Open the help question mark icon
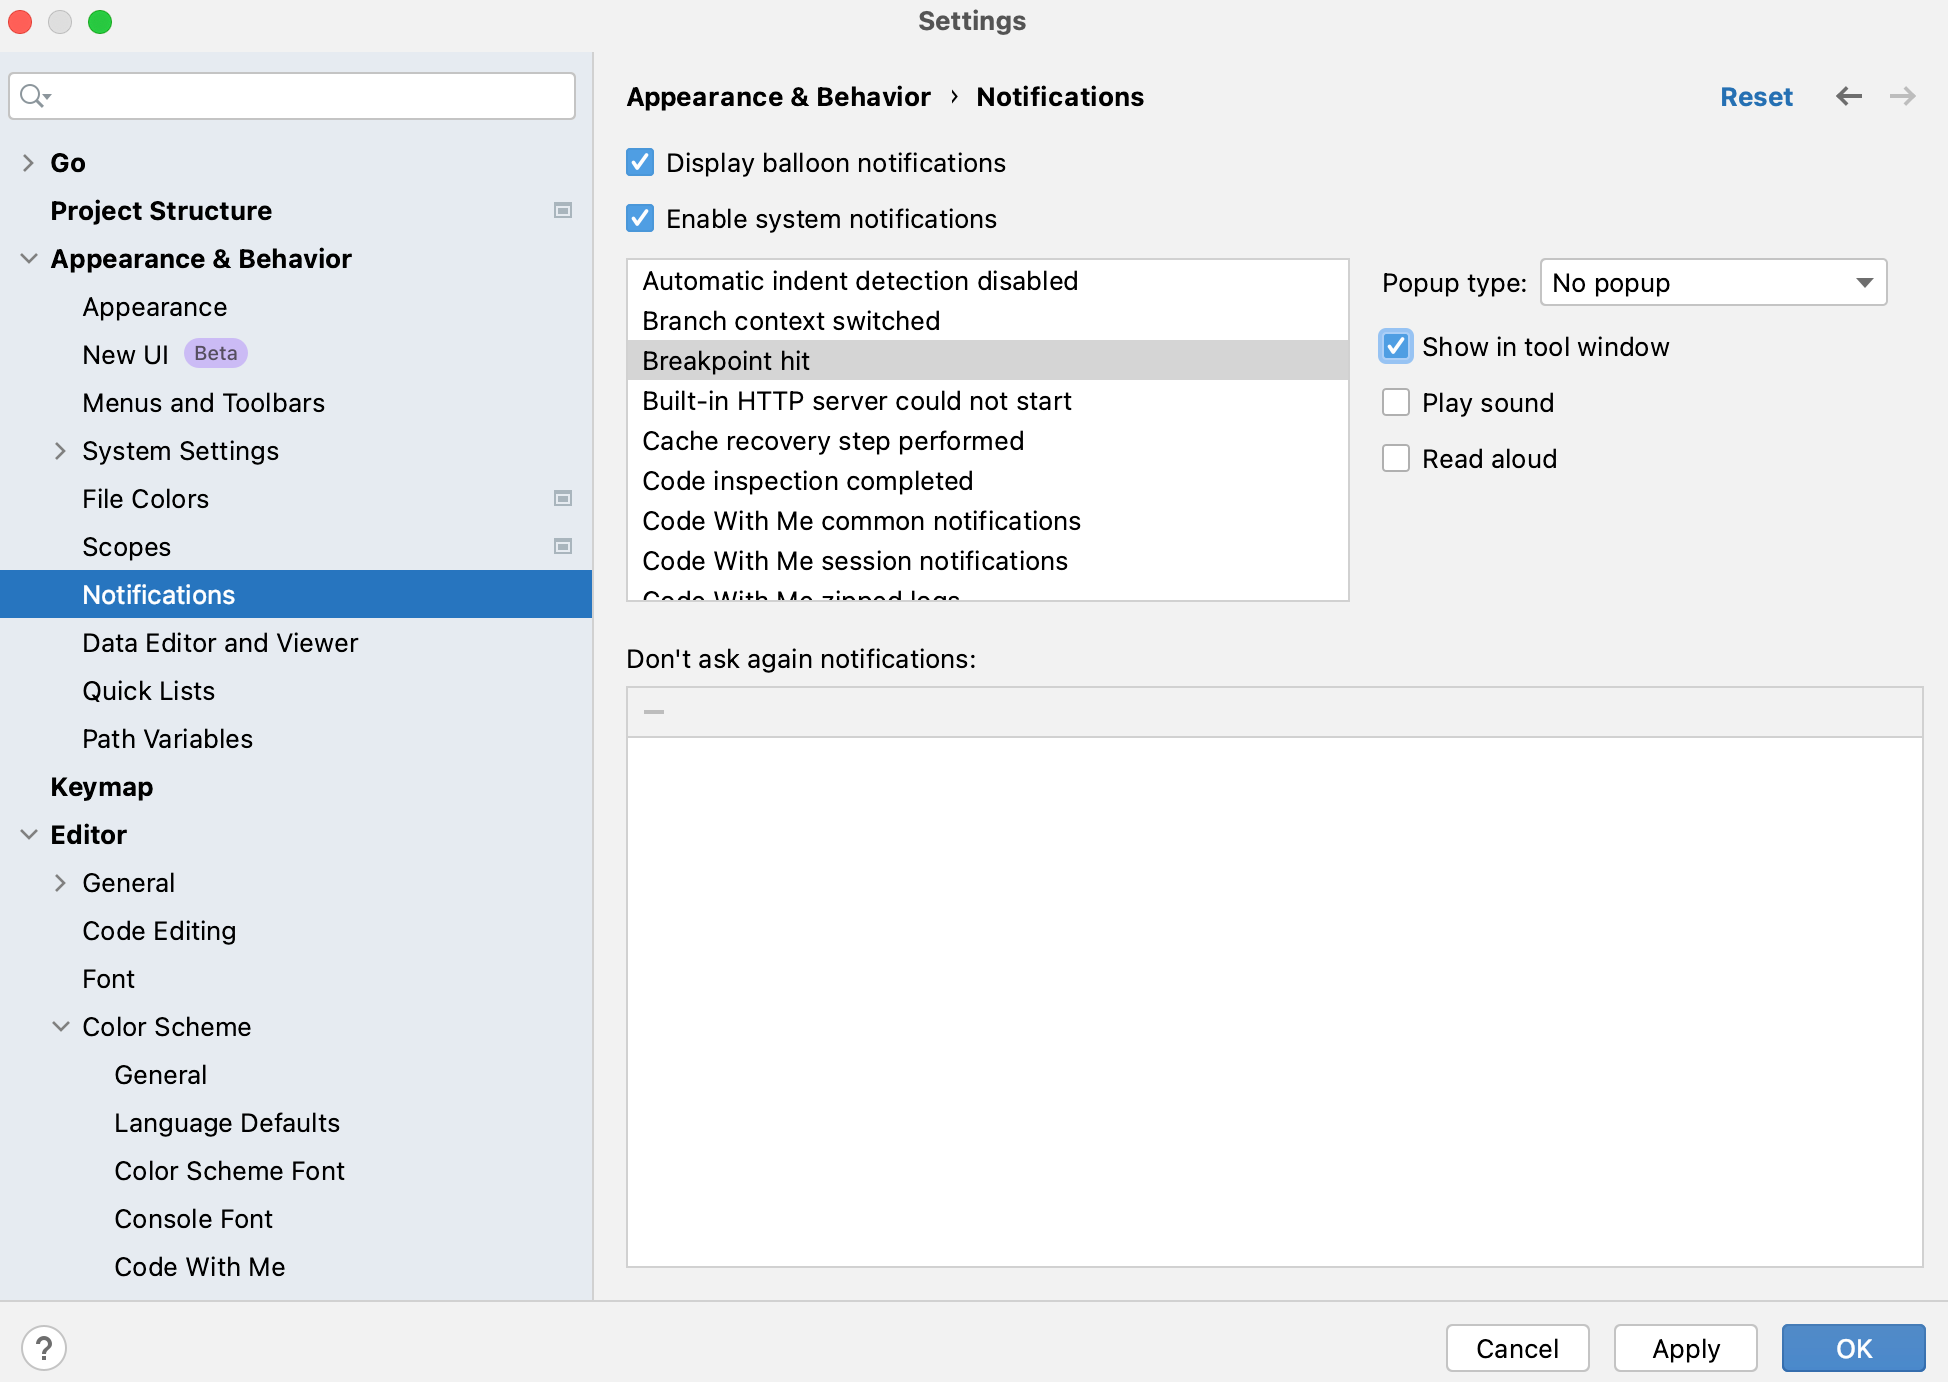Screen dimensions: 1948x1382 pos(43,1347)
